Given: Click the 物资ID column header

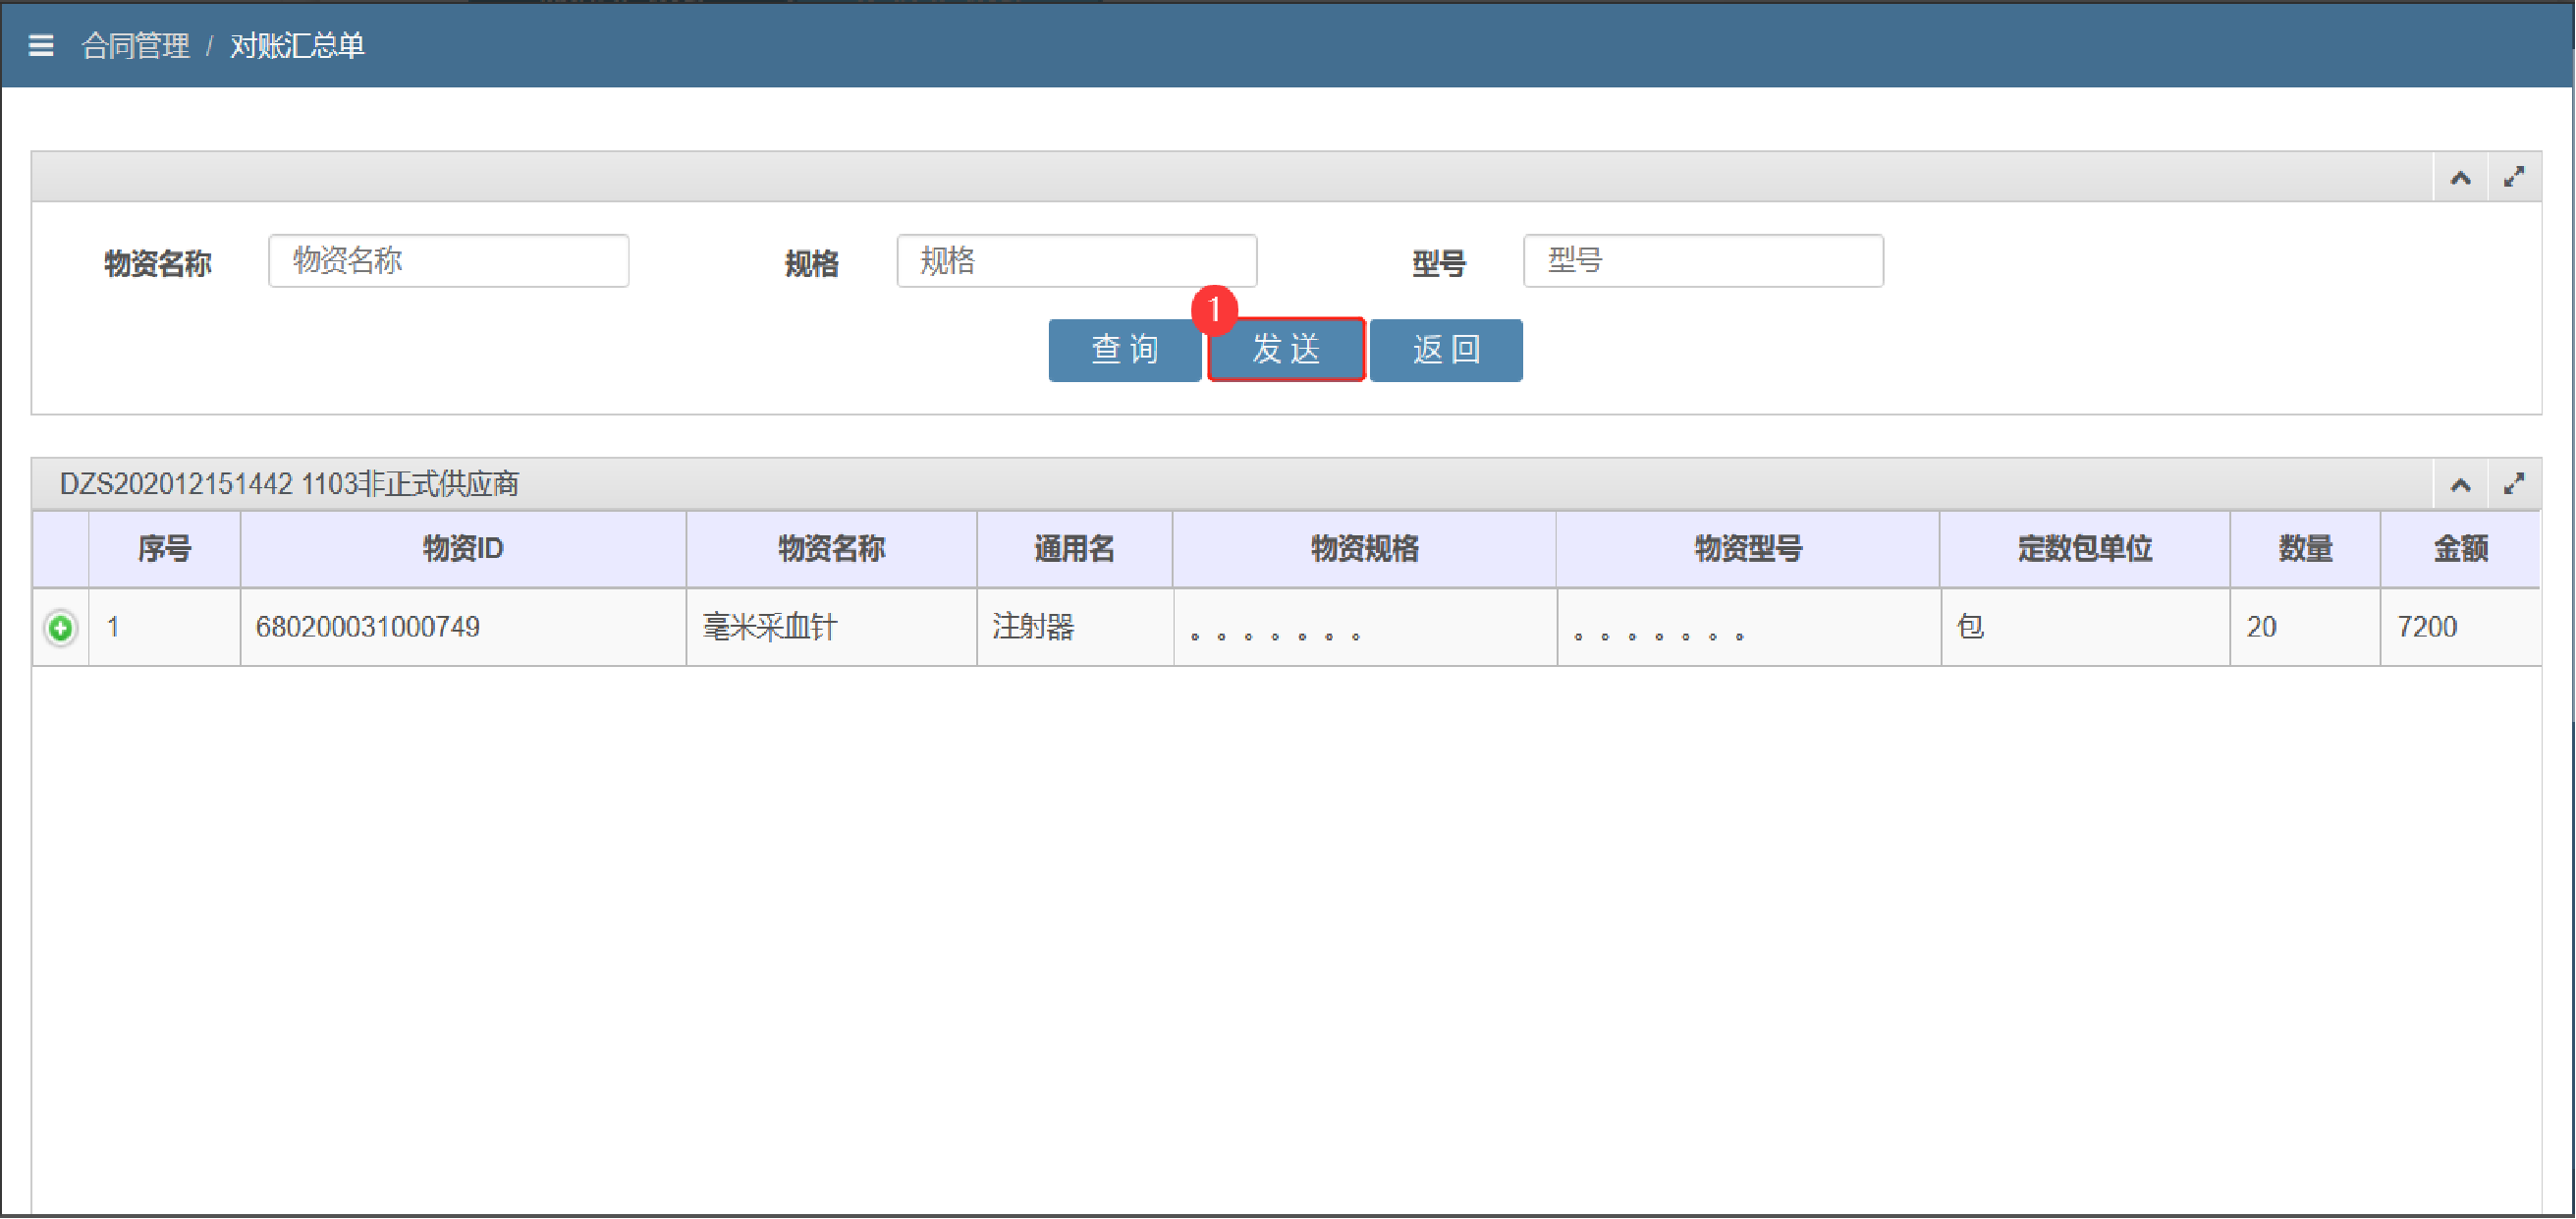Looking at the screenshot, I should click(463, 549).
